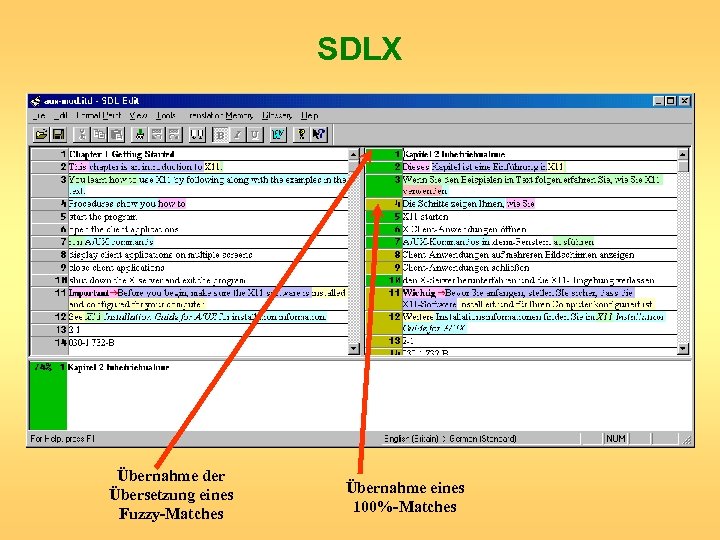Click the arrow-with-question-mark context help icon
Viewport: 720px width, 540px height.
[x=319, y=134]
